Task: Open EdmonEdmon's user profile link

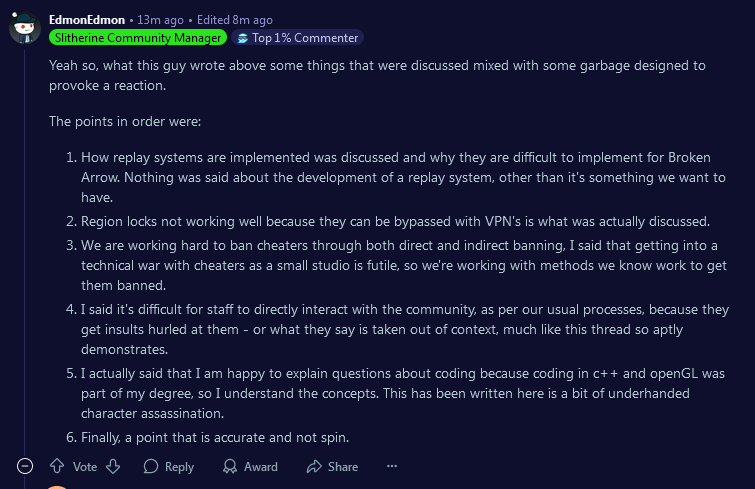Action: click(x=87, y=20)
